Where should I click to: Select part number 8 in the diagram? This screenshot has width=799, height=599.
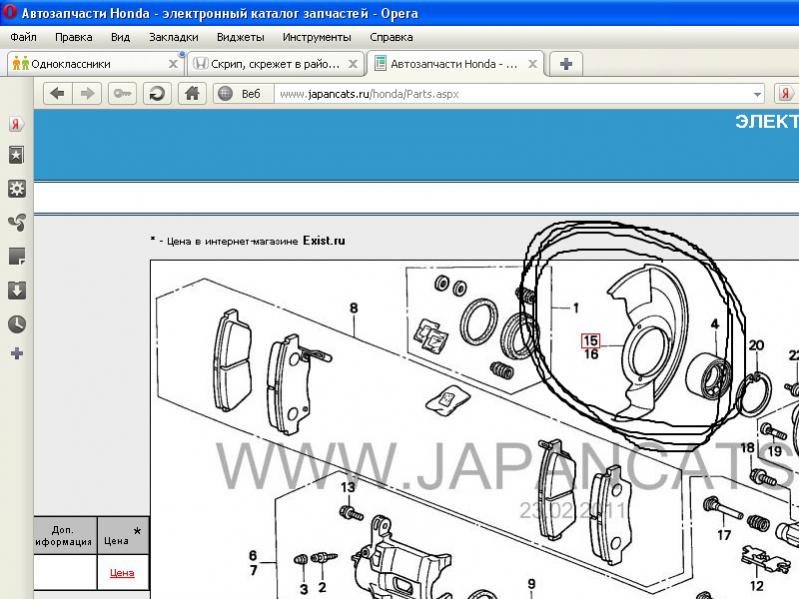(354, 308)
